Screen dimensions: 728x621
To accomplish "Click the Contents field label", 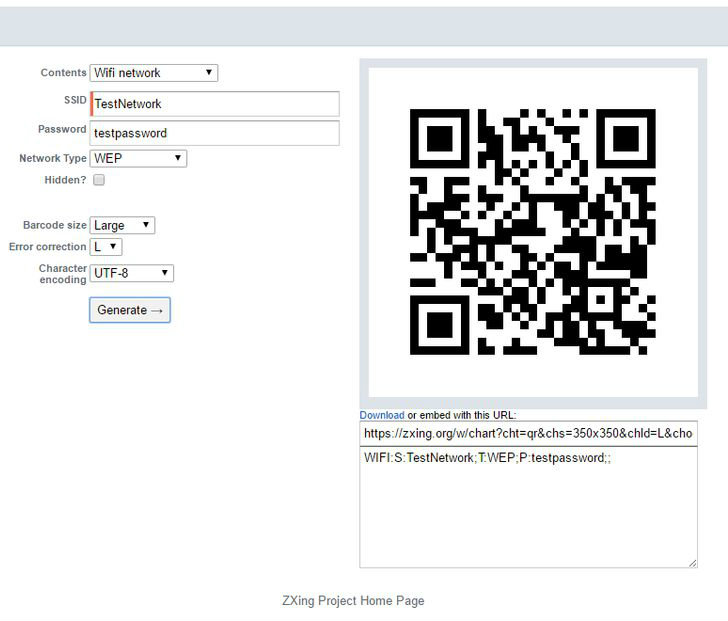I will coord(64,73).
